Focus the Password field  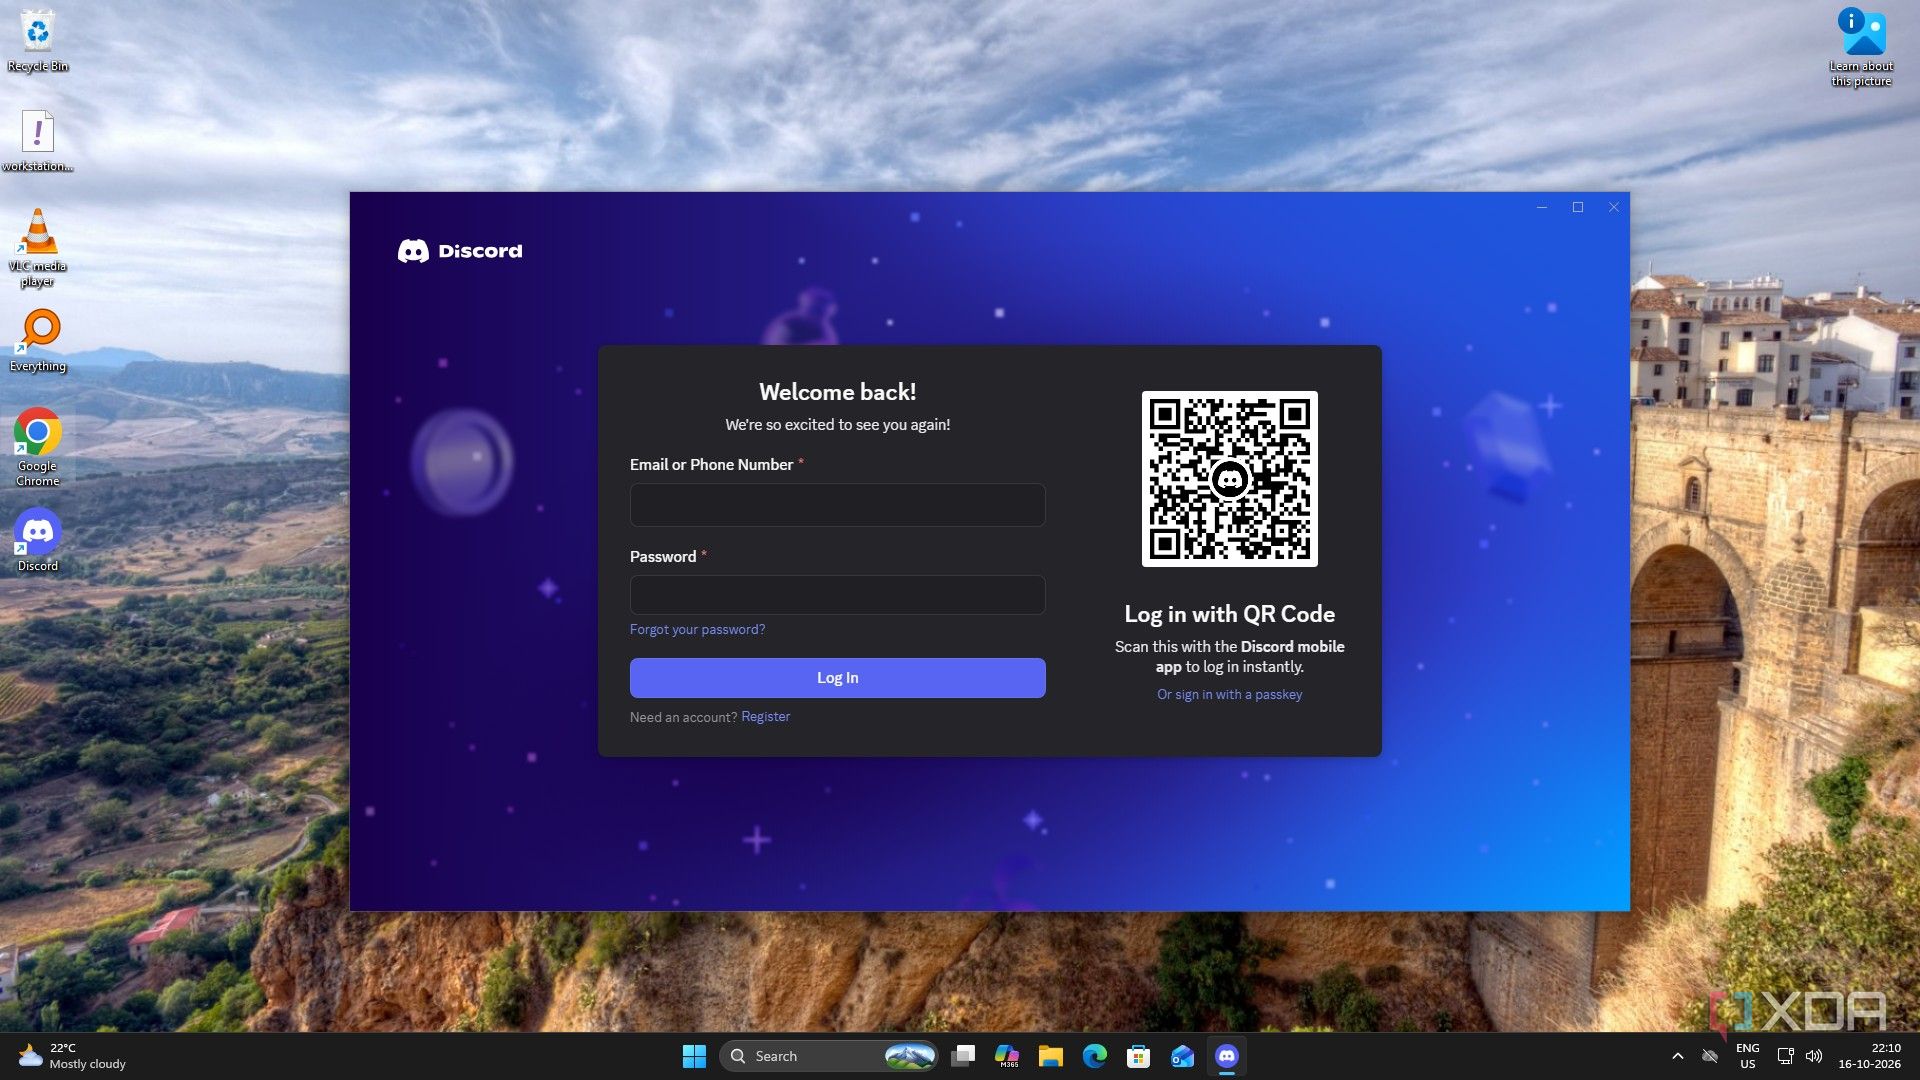tap(837, 595)
